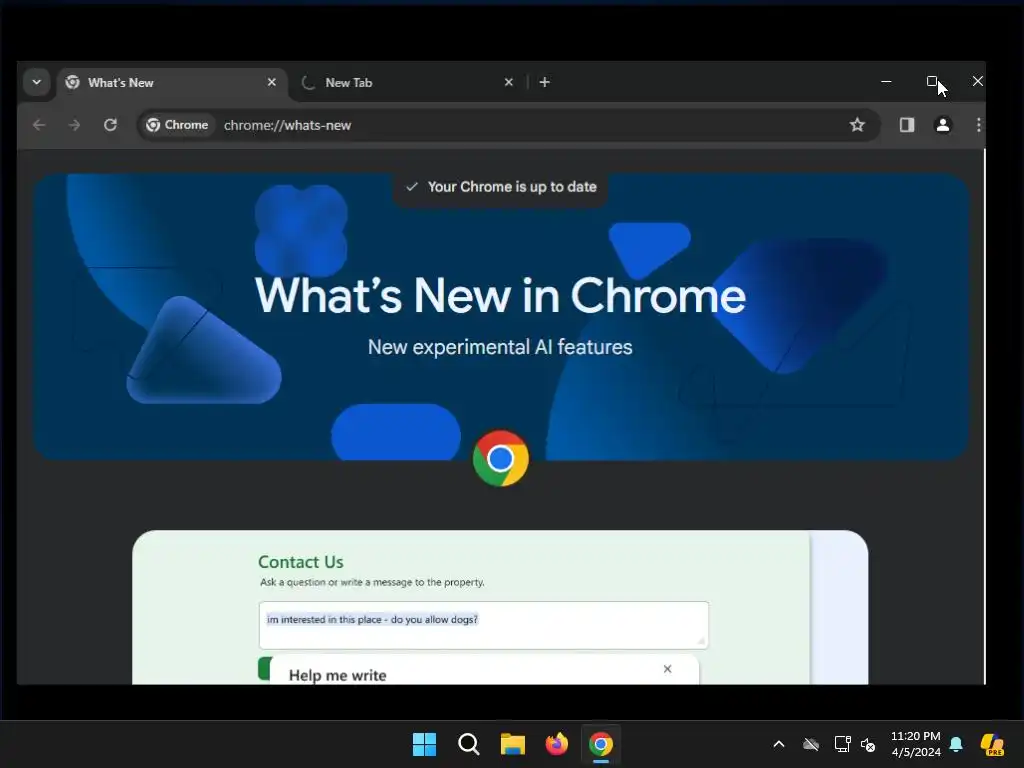This screenshot has height=768, width=1024.
Task: Show hidden system tray icons
Action: pyautogui.click(x=778, y=744)
